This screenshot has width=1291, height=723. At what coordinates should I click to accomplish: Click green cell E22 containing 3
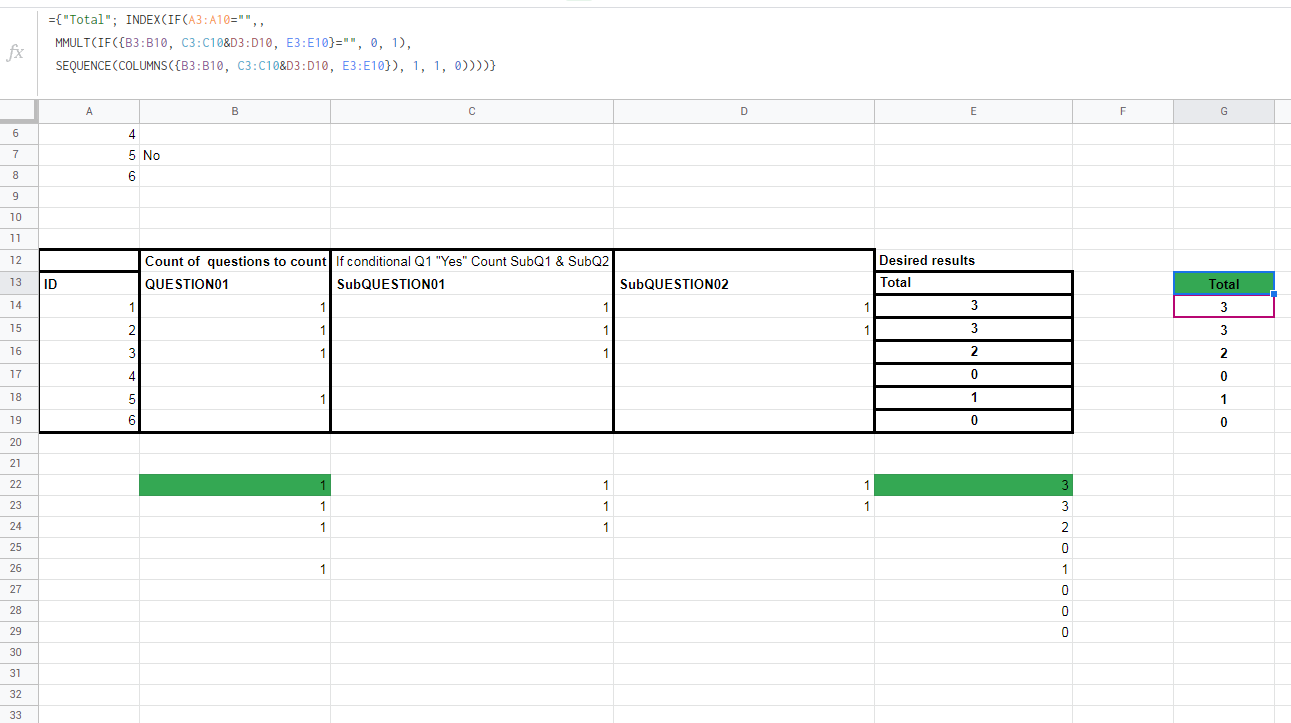tap(973, 485)
